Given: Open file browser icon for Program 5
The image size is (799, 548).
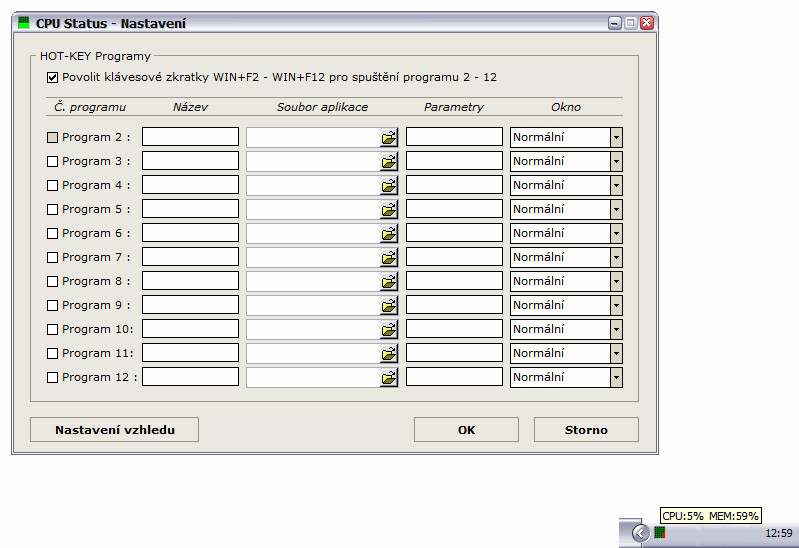Looking at the screenshot, I should pyautogui.click(x=389, y=210).
